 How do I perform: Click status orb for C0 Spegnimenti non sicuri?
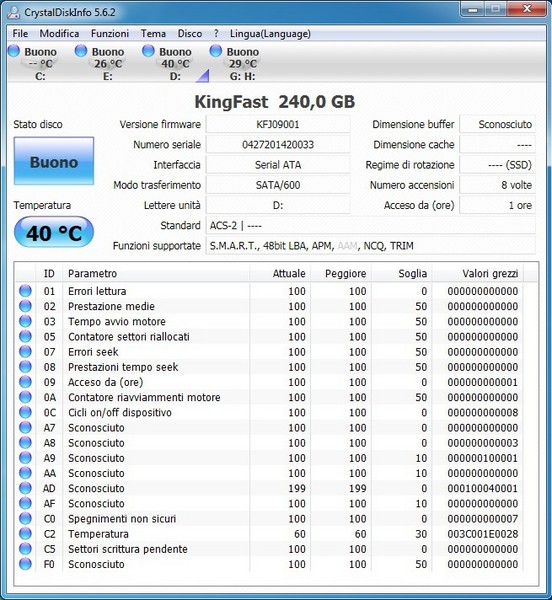[x=25, y=518]
